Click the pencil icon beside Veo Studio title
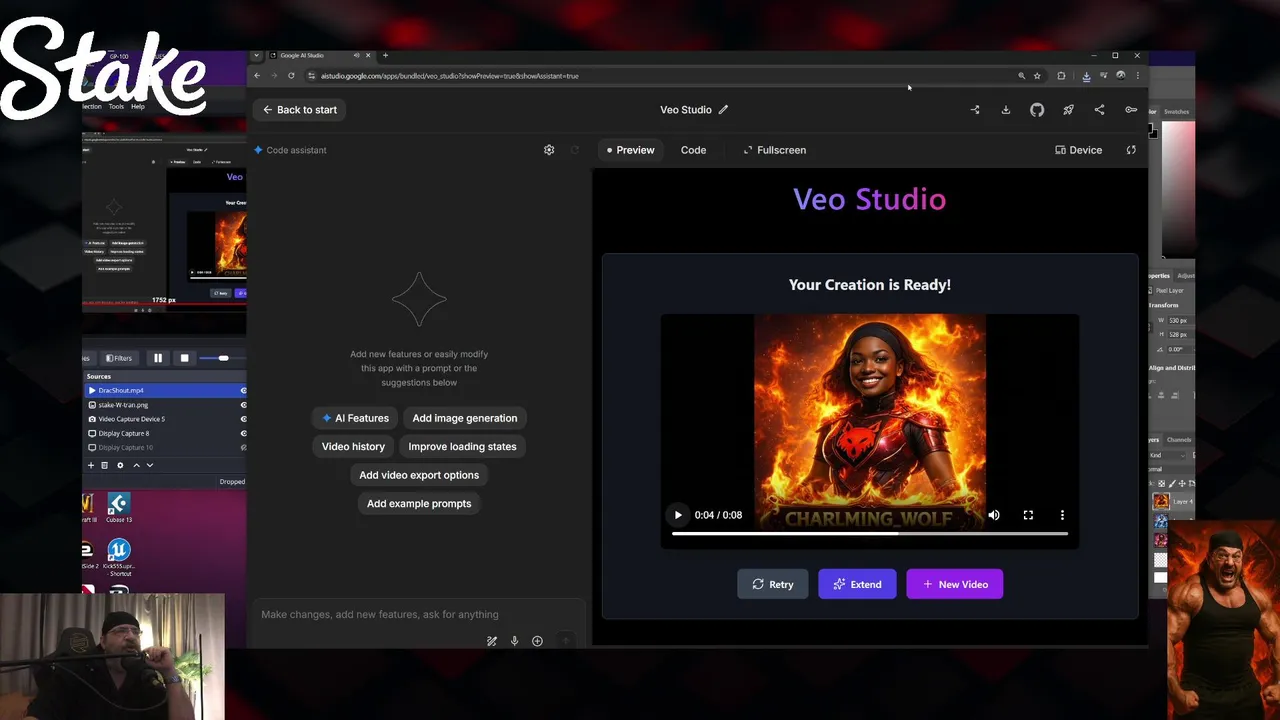The width and height of the screenshot is (1280, 720). [x=723, y=110]
